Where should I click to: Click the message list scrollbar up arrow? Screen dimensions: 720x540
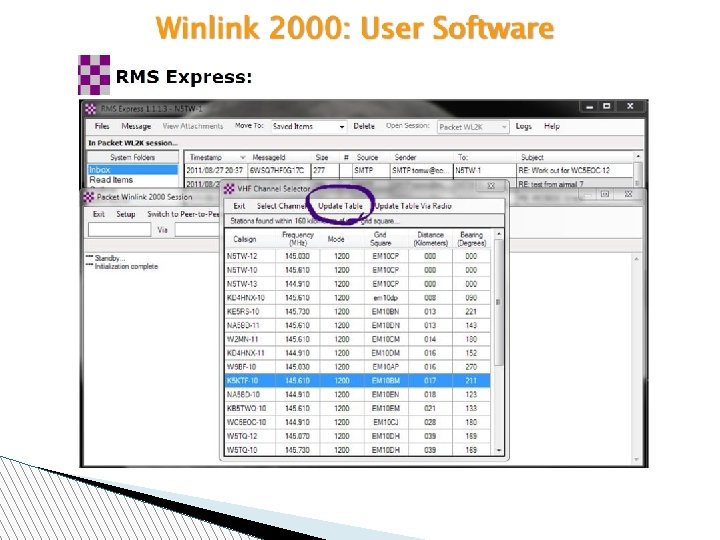pyautogui.click(x=638, y=157)
